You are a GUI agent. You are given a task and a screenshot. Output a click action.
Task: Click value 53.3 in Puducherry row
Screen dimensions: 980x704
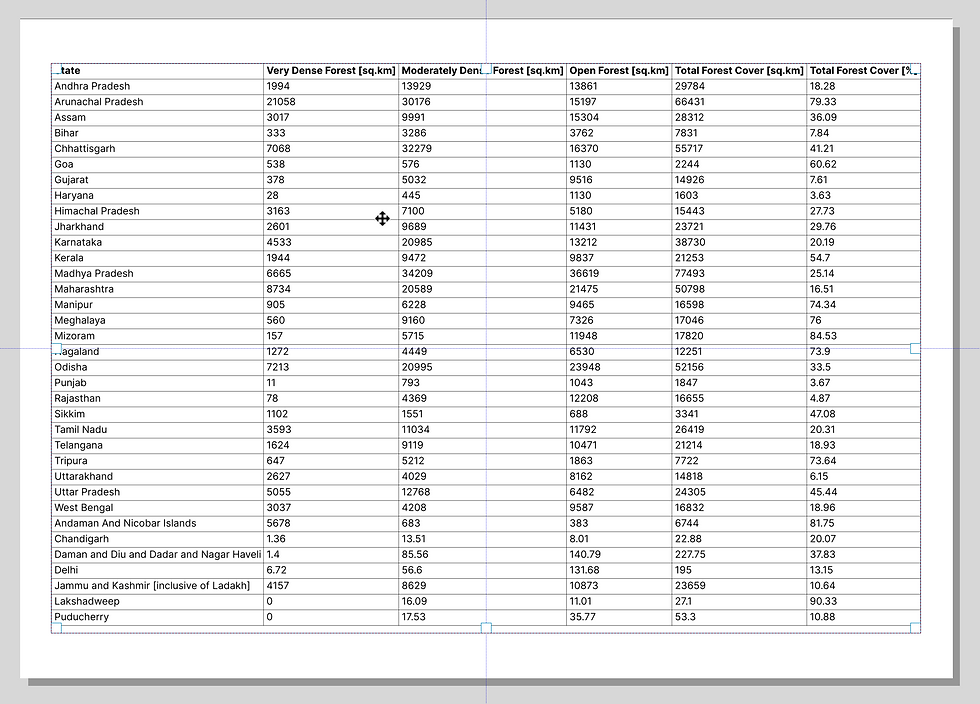(685, 617)
